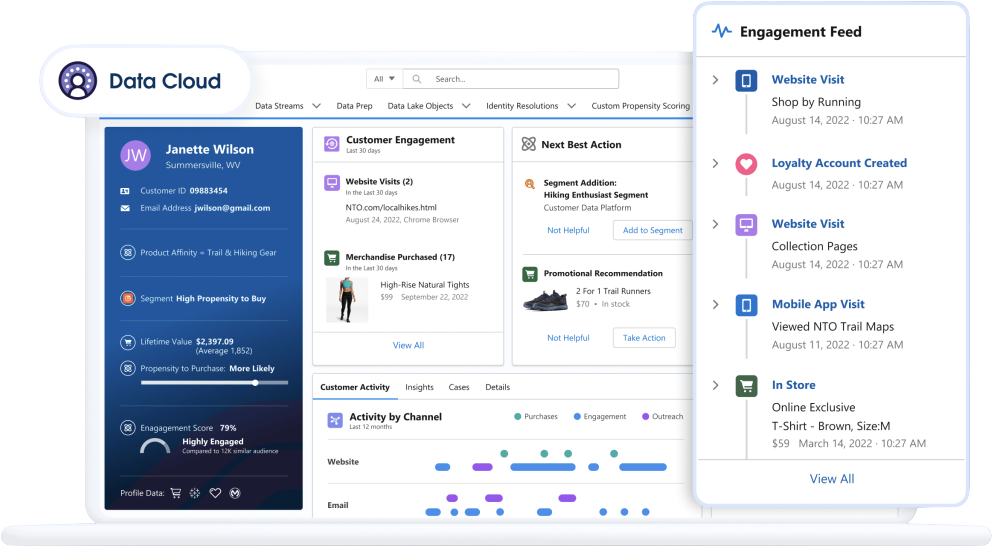This screenshot has height=547, width=992.
Task: Click the Propensity to Purchase icon
Action: 128,368
